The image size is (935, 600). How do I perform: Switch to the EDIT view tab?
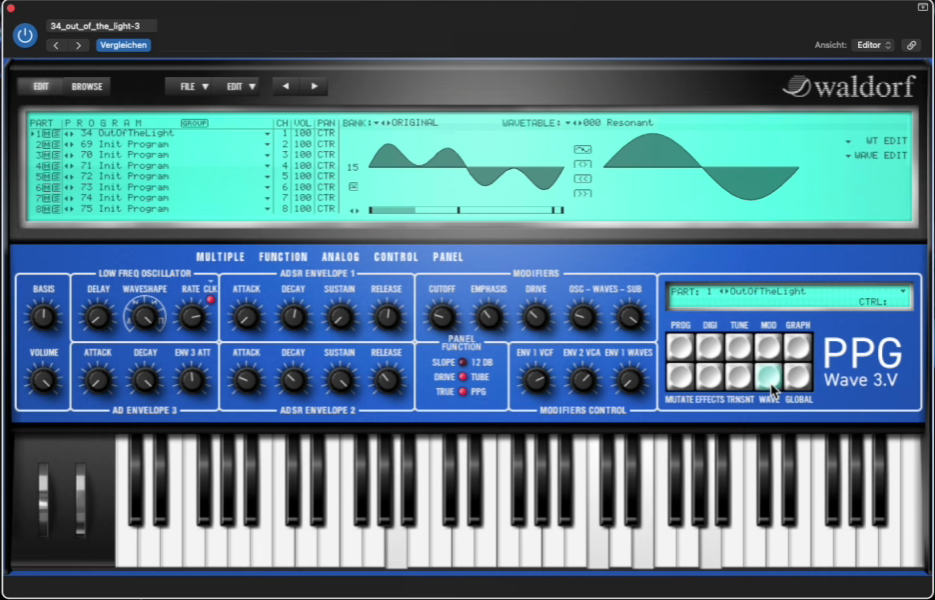[x=41, y=86]
